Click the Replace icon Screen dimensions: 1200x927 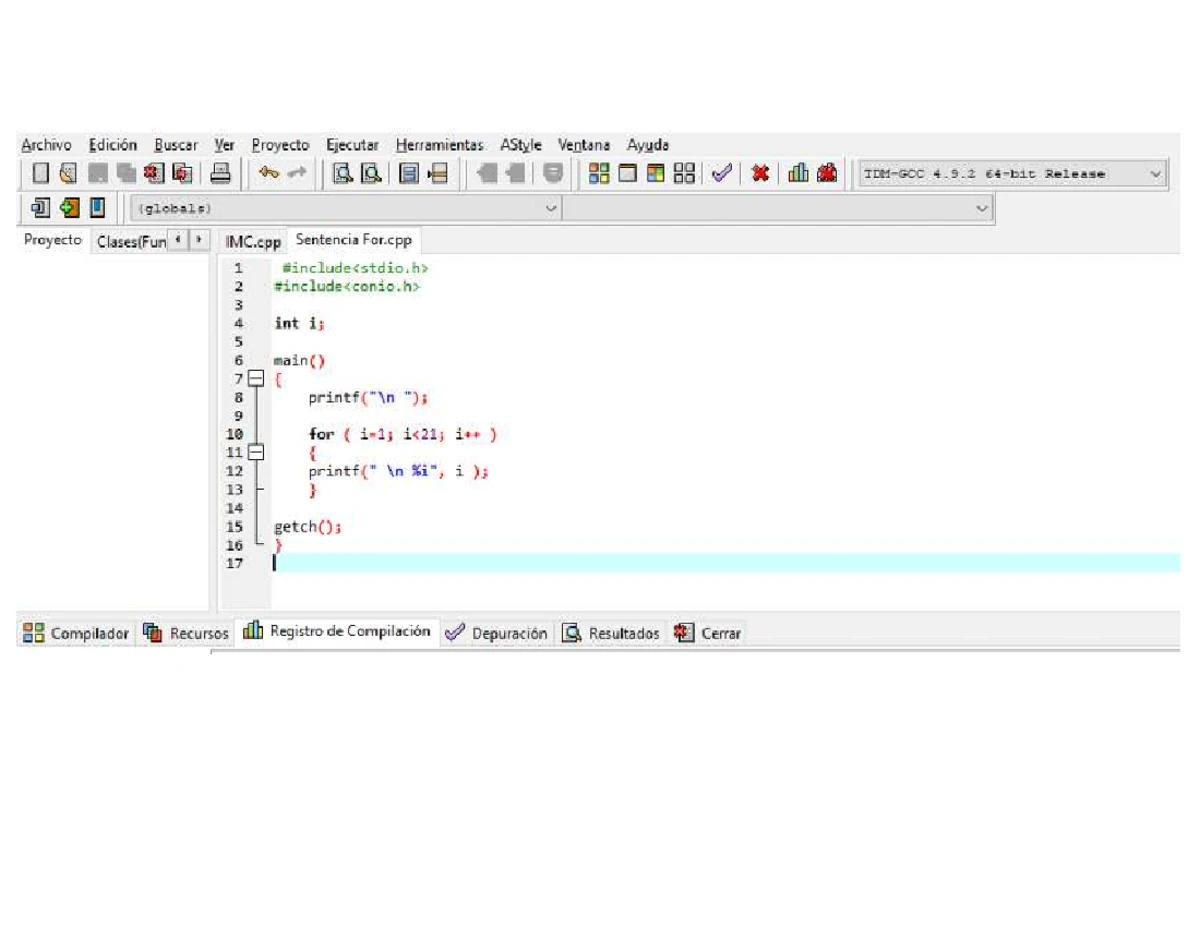[x=371, y=173]
